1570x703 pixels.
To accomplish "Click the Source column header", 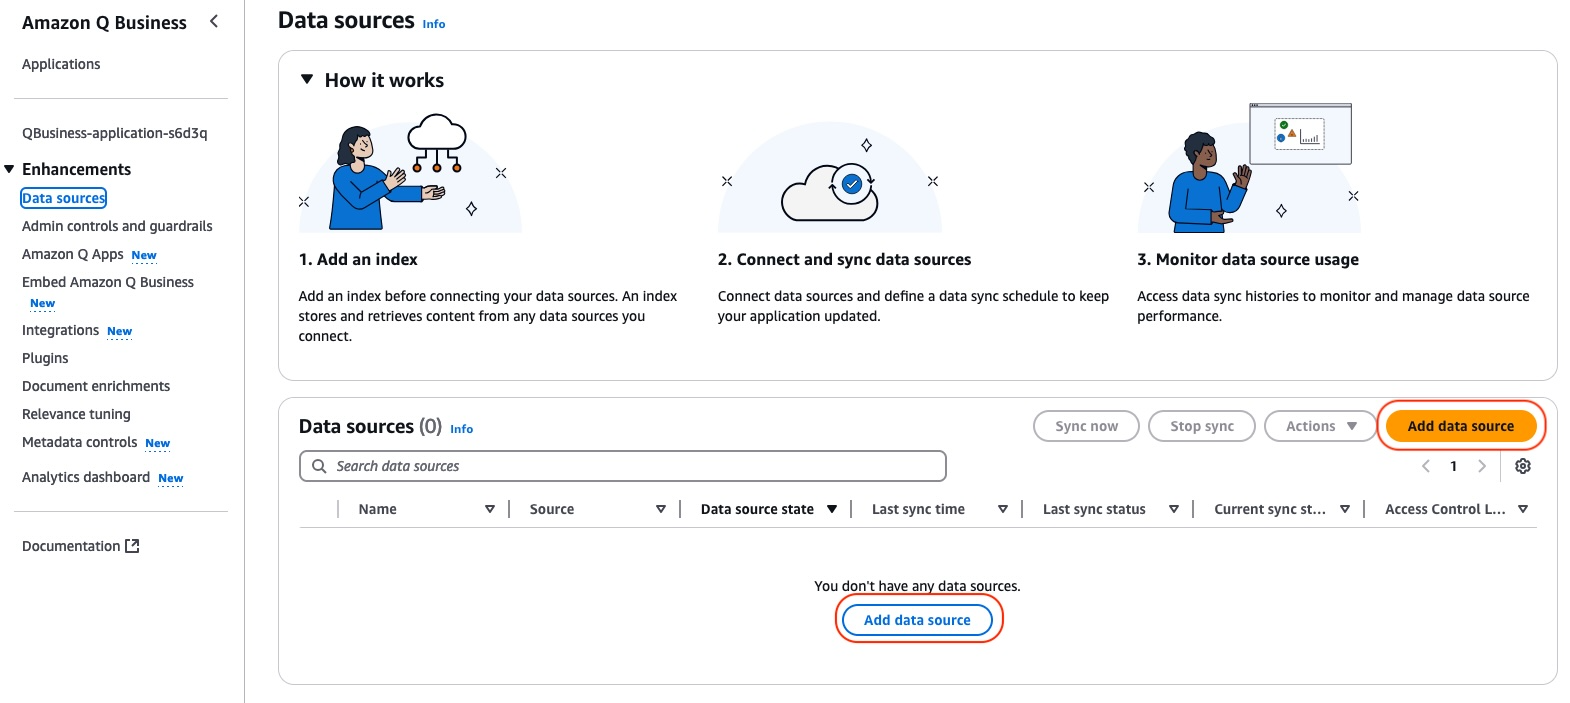I will [552, 509].
